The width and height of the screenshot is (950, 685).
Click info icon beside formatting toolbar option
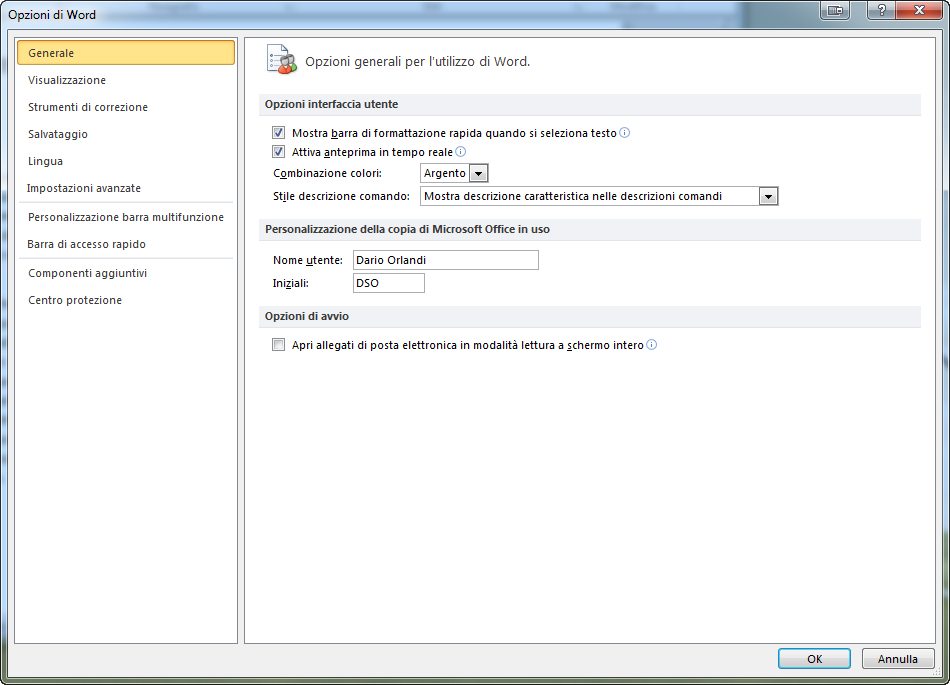coord(625,133)
